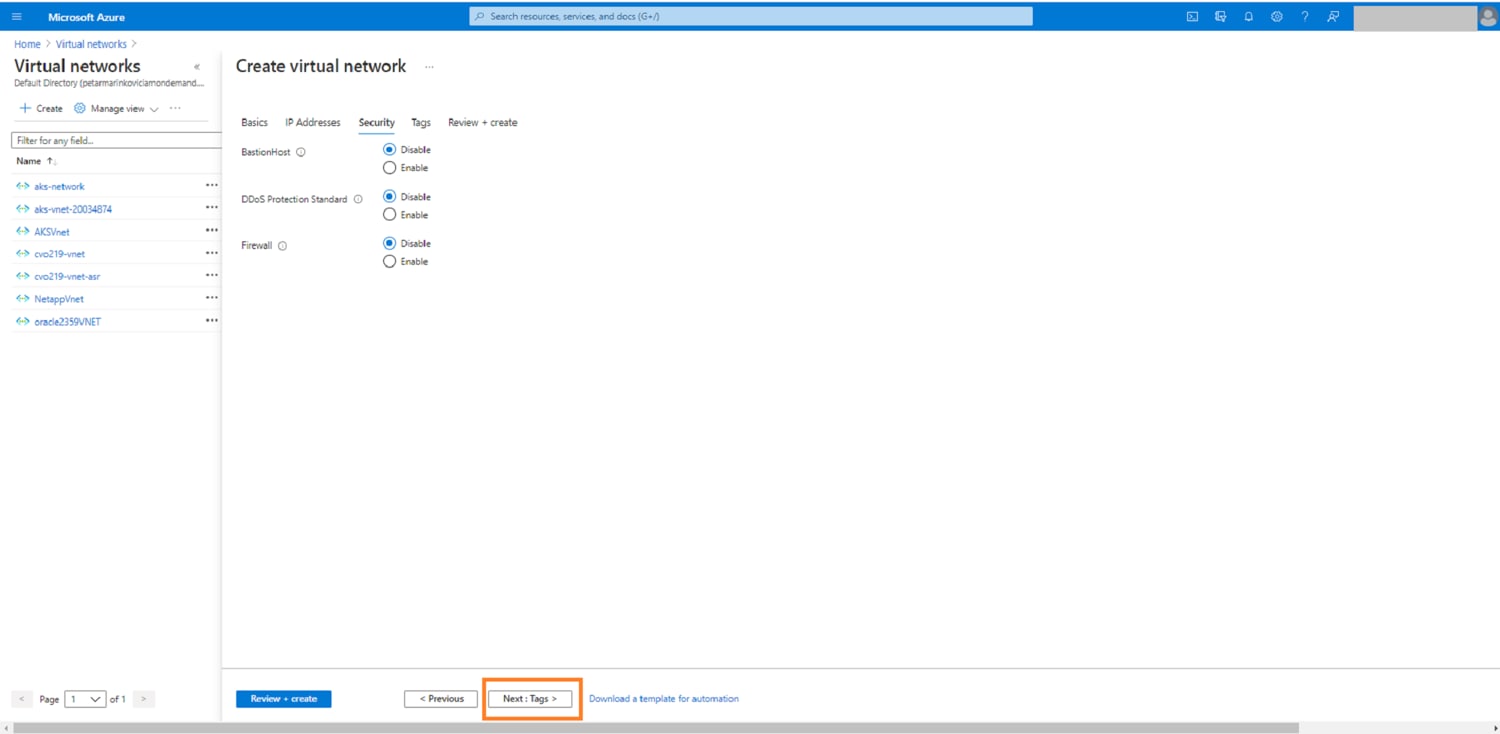Screen dimensions: 1500x734
Task: Download a template for automation link
Action: click(663, 699)
